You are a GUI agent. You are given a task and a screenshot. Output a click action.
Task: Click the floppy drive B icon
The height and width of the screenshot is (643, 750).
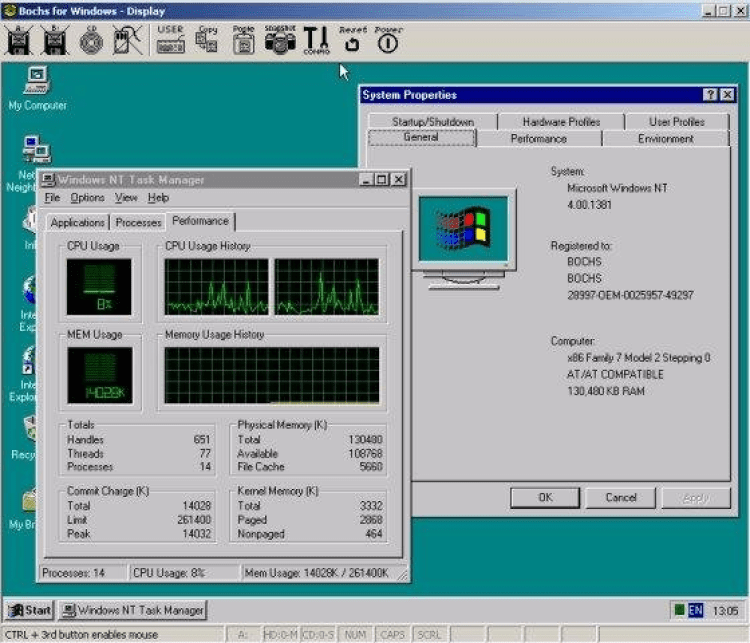[x=55, y=41]
